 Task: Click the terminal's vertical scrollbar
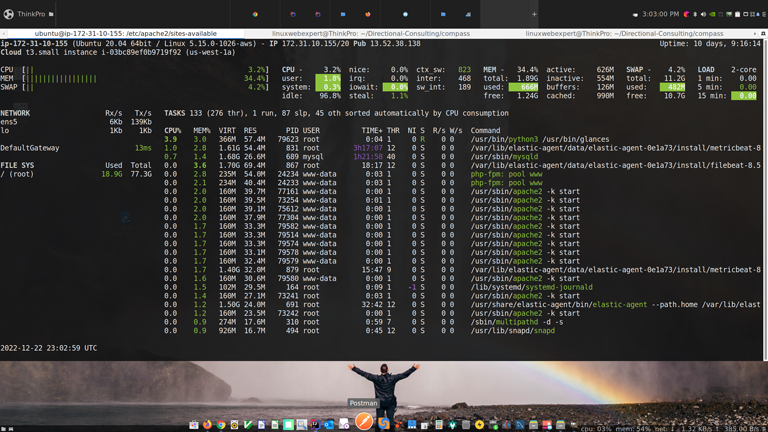tap(765, 198)
